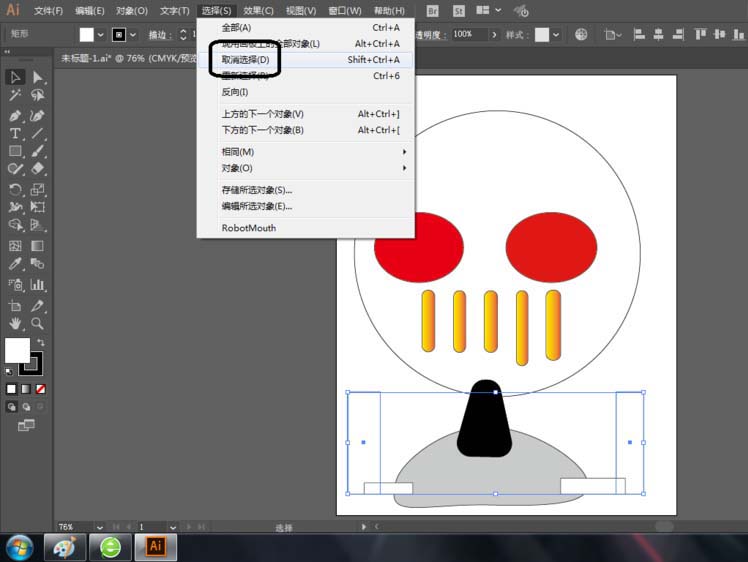Image resolution: width=748 pixels, height=562 pixels.
Task: Select the Perspective Grid tool
Action: pyautogui.click(x=37, y=225)
